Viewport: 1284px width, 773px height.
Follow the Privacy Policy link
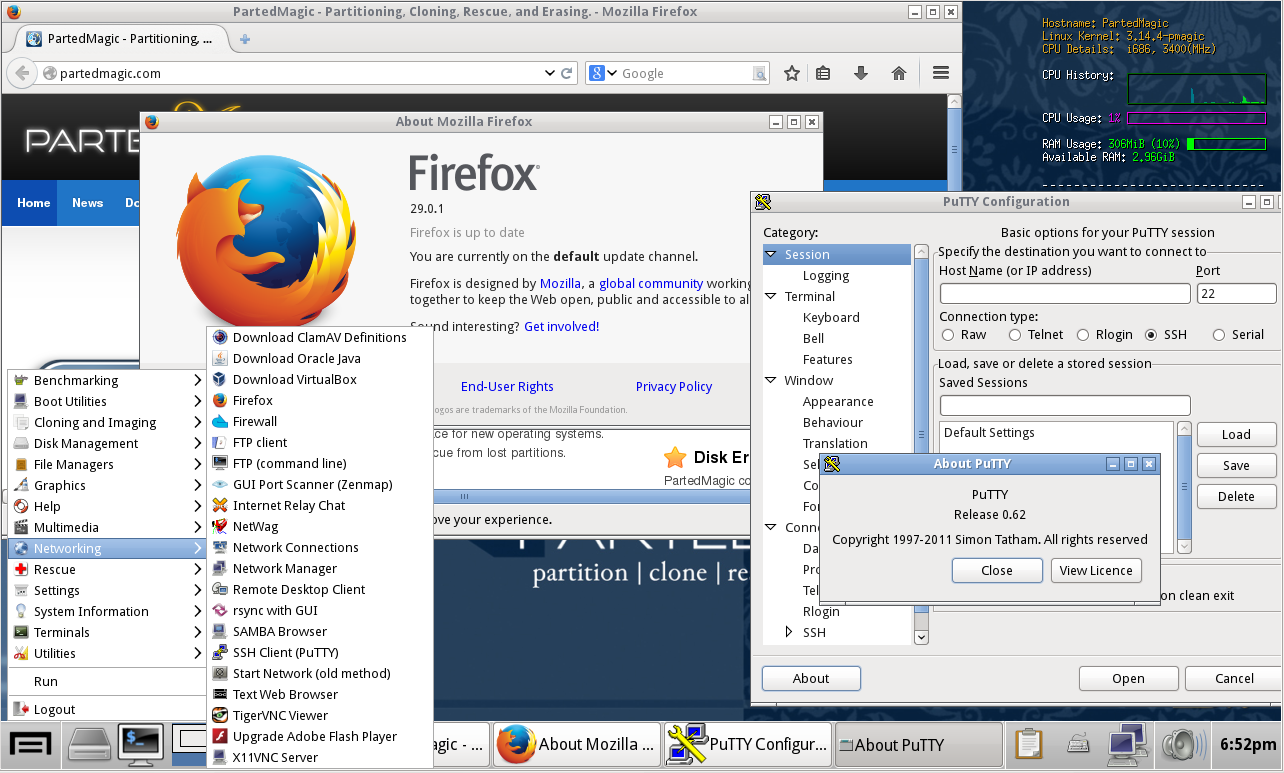(x=674, y=387)
